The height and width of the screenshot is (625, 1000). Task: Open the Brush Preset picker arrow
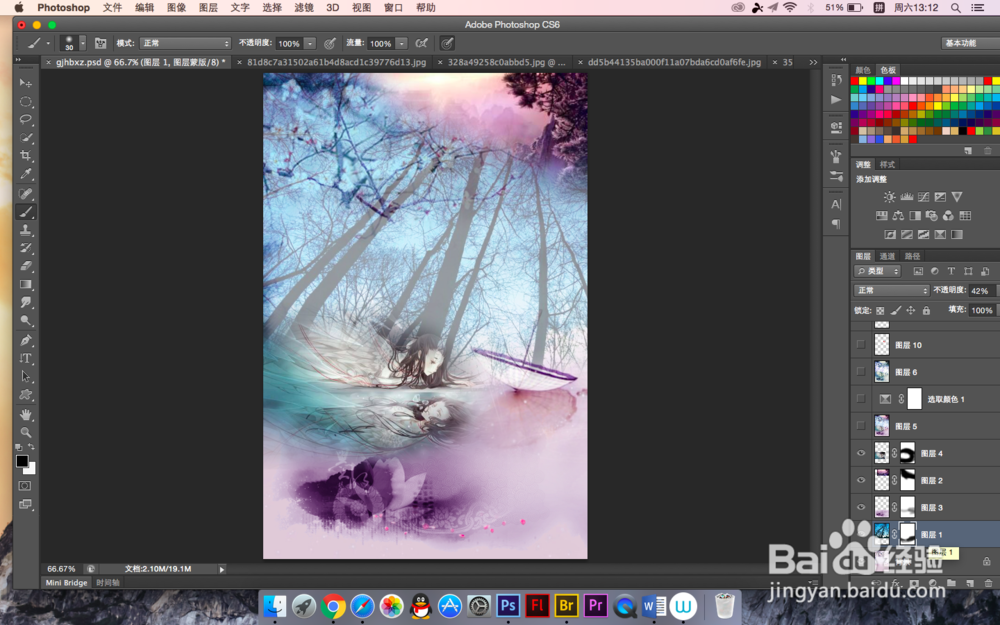pos(82,43)
